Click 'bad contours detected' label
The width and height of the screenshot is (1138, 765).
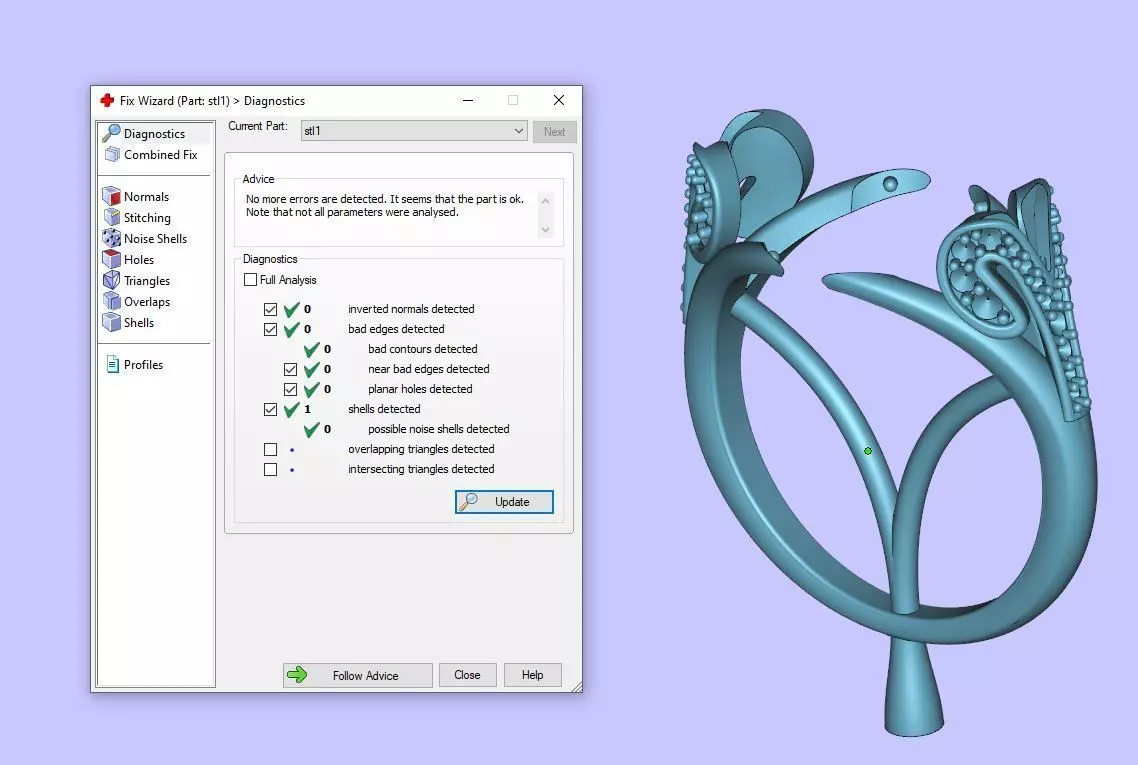click(x=422, y=349)
